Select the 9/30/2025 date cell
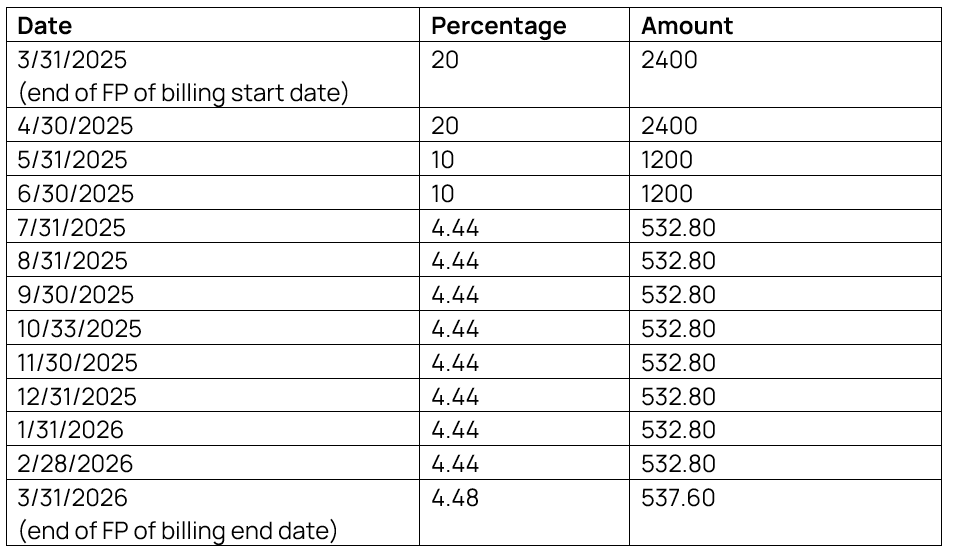Viewport: 953px width, 556px height. point(75,295)
